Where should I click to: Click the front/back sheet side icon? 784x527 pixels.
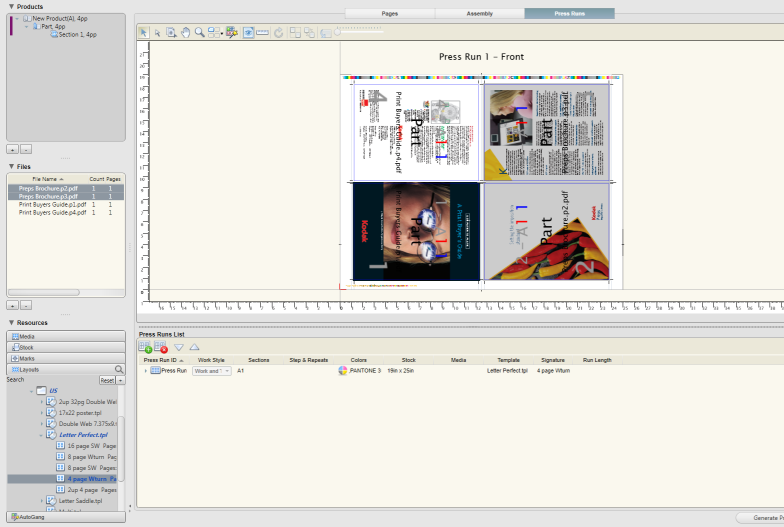(296, 32)
